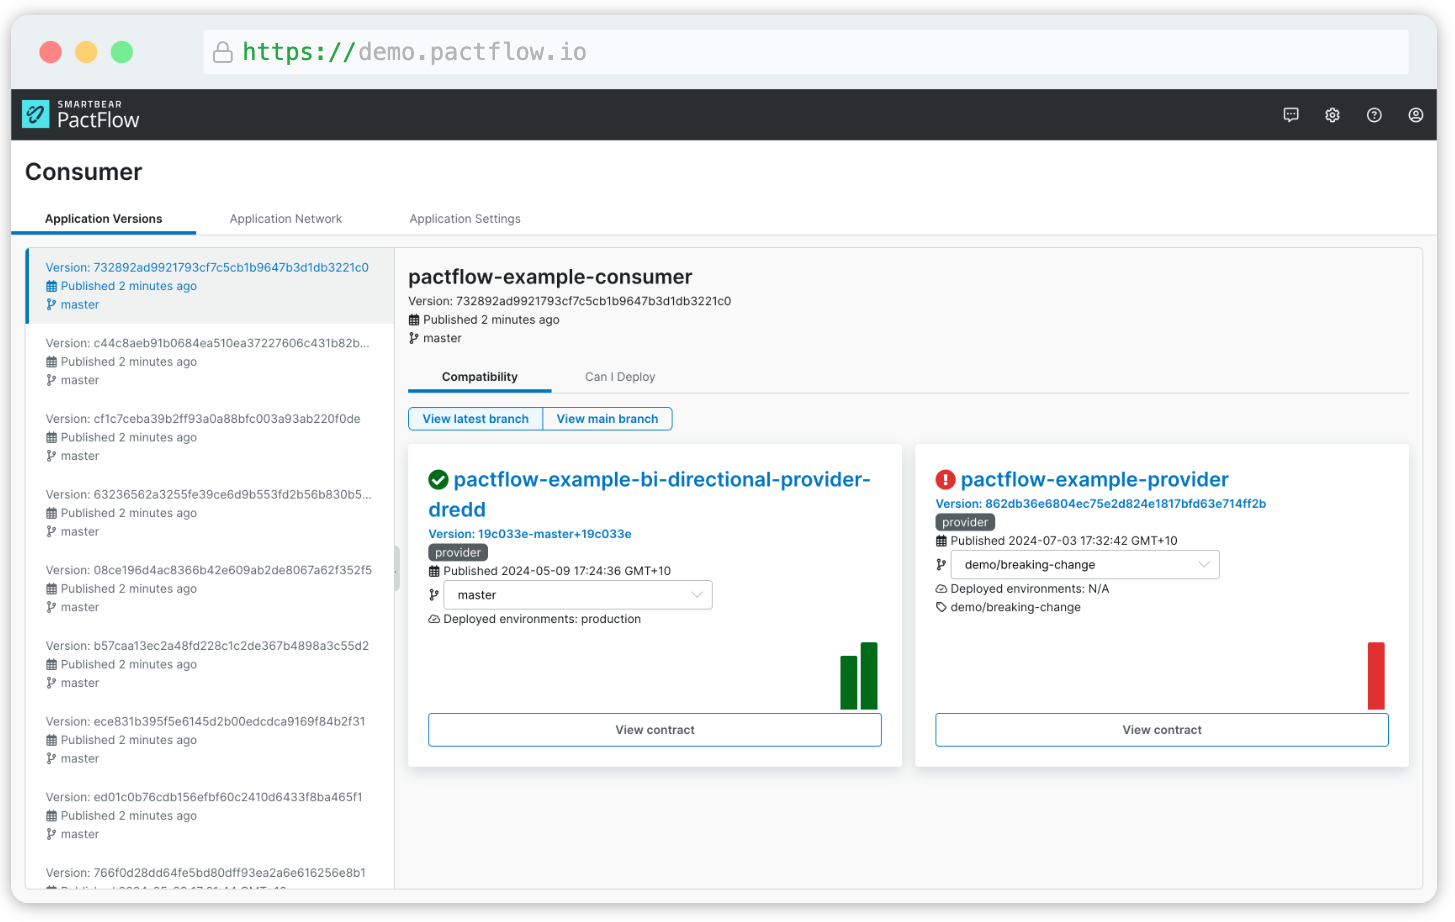The image size is (1455, 922).
Task: Click provider badge on dredd card
Action: click(x=458, y=553)
